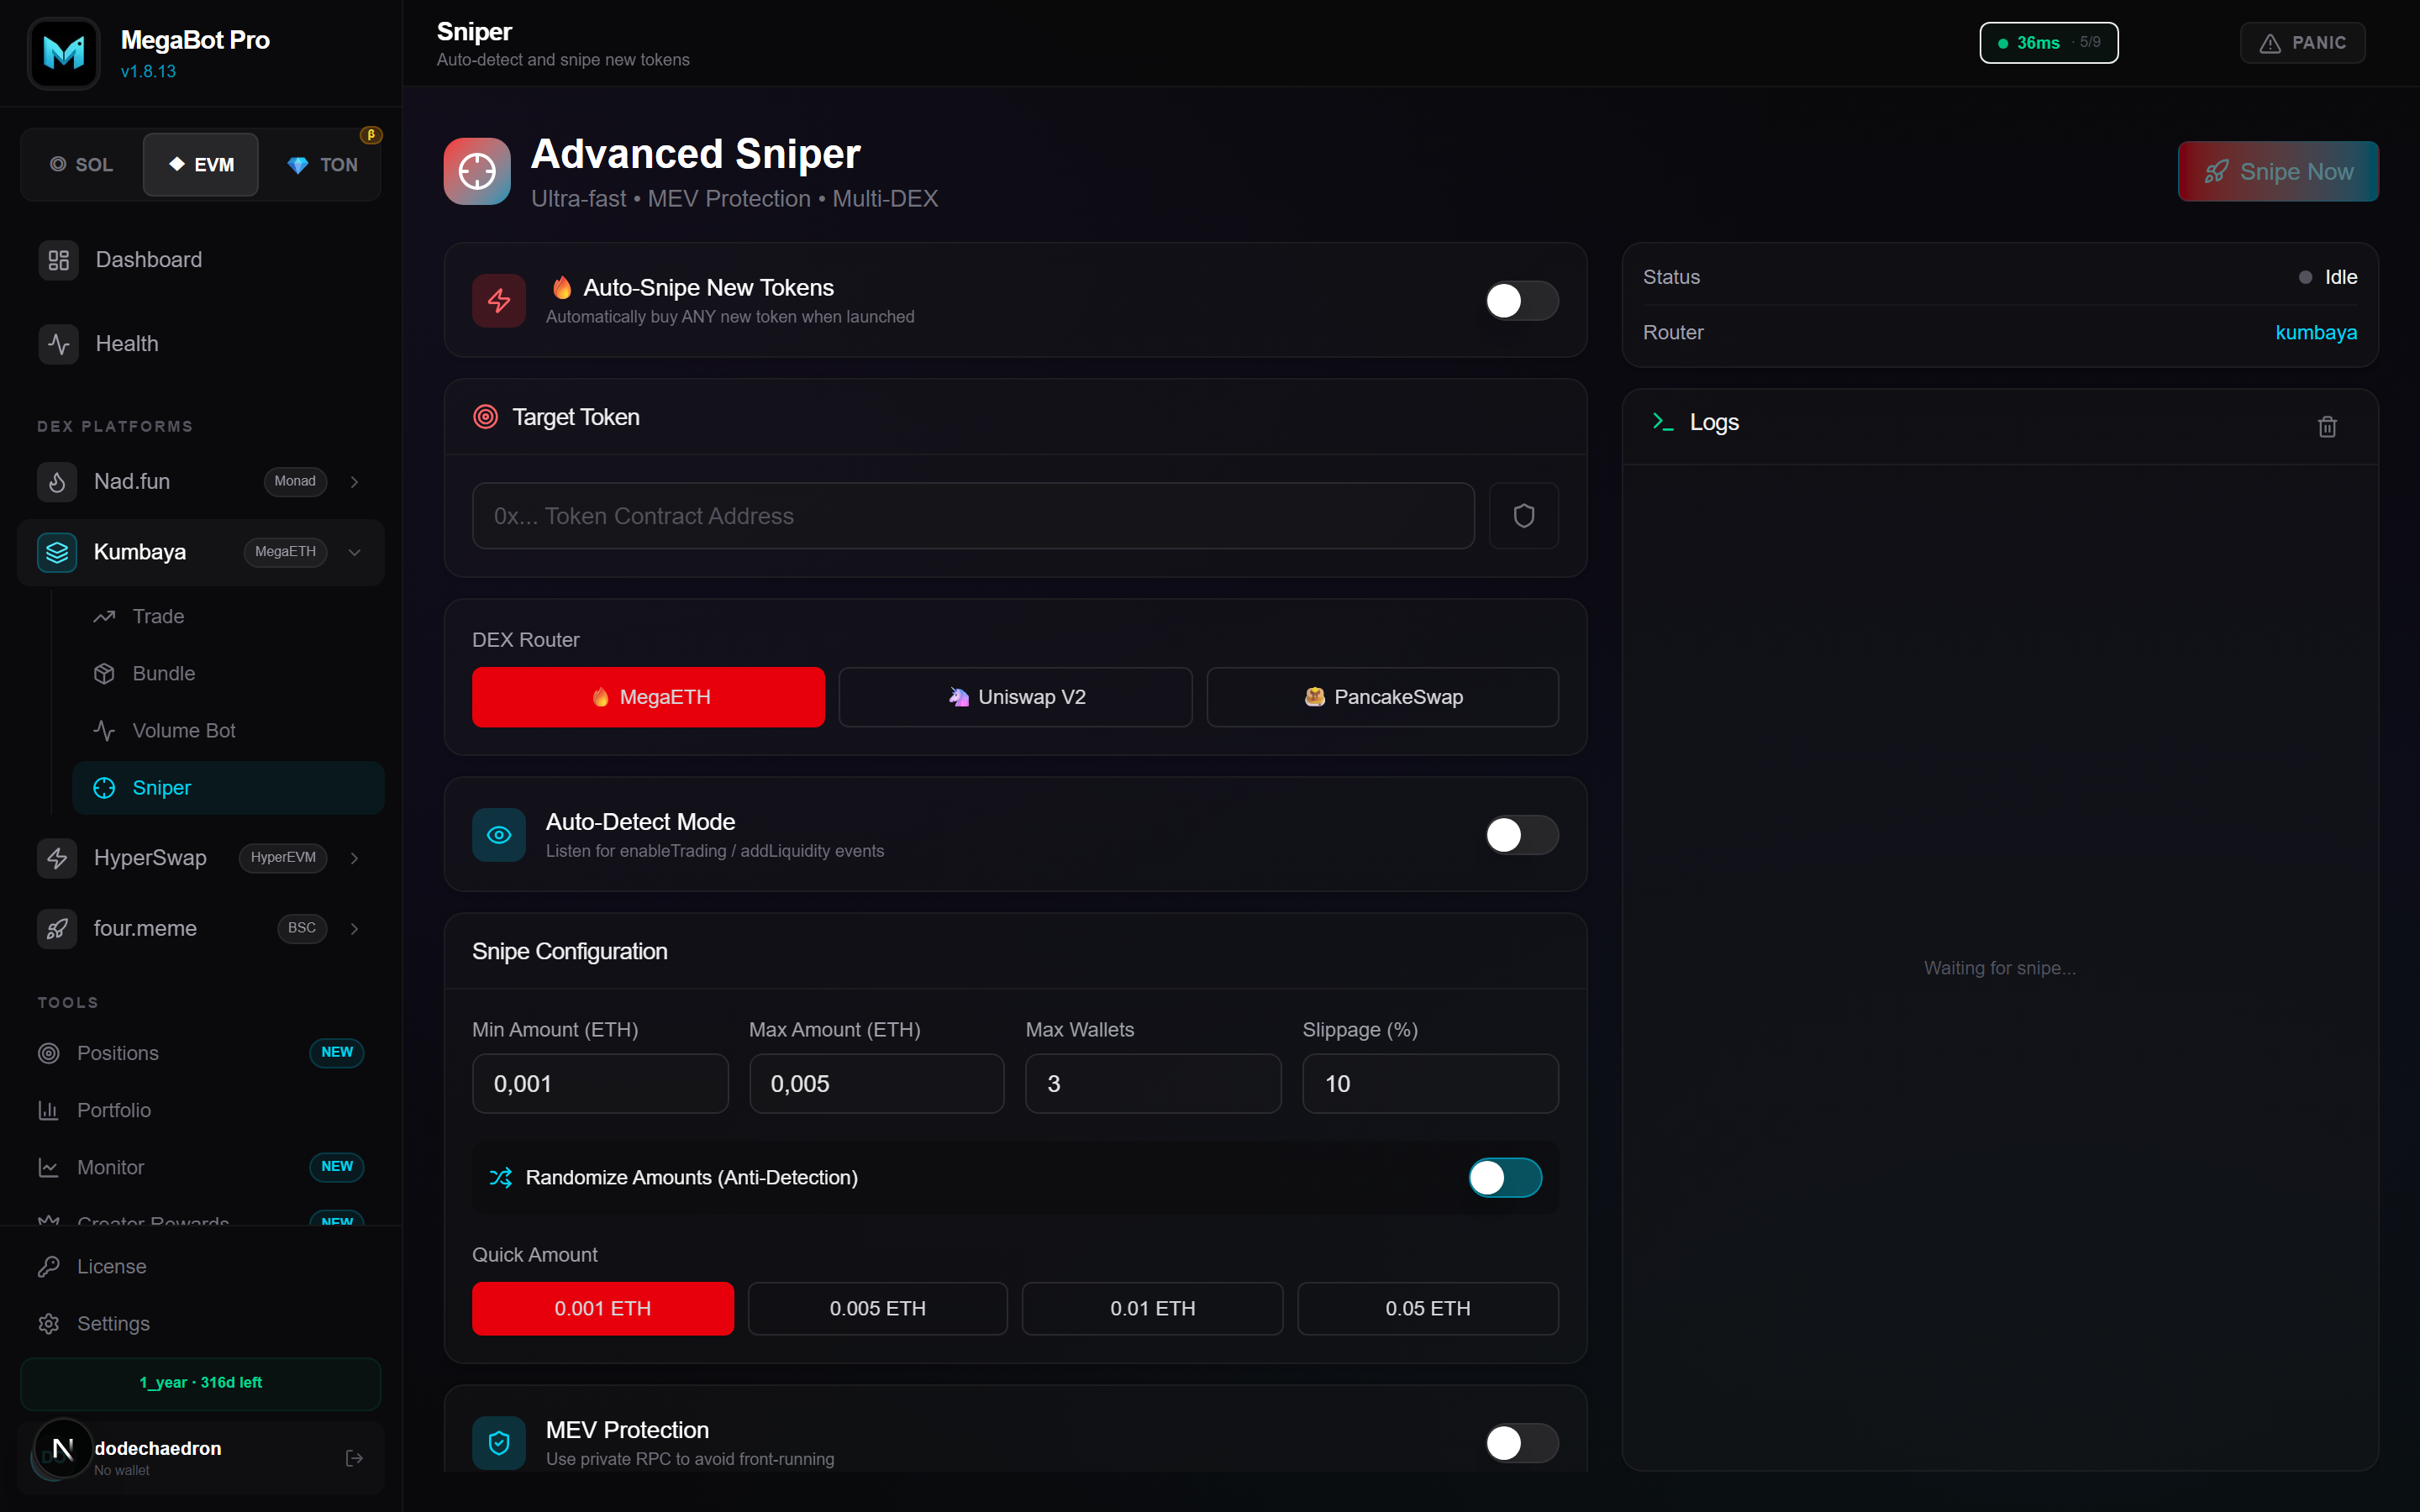Turn on Auto-Detect Mode switch
Viewport: 2420px width, 1512px height.
coord(1521,834)
